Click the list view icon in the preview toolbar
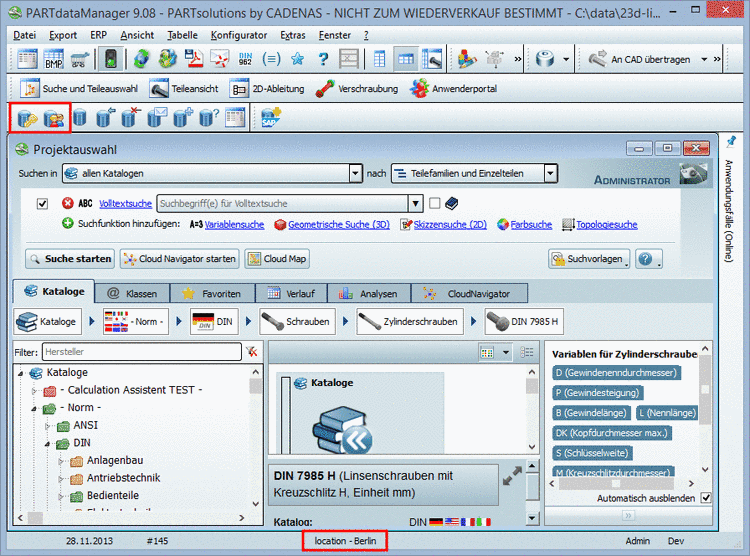 click(527, 353)
